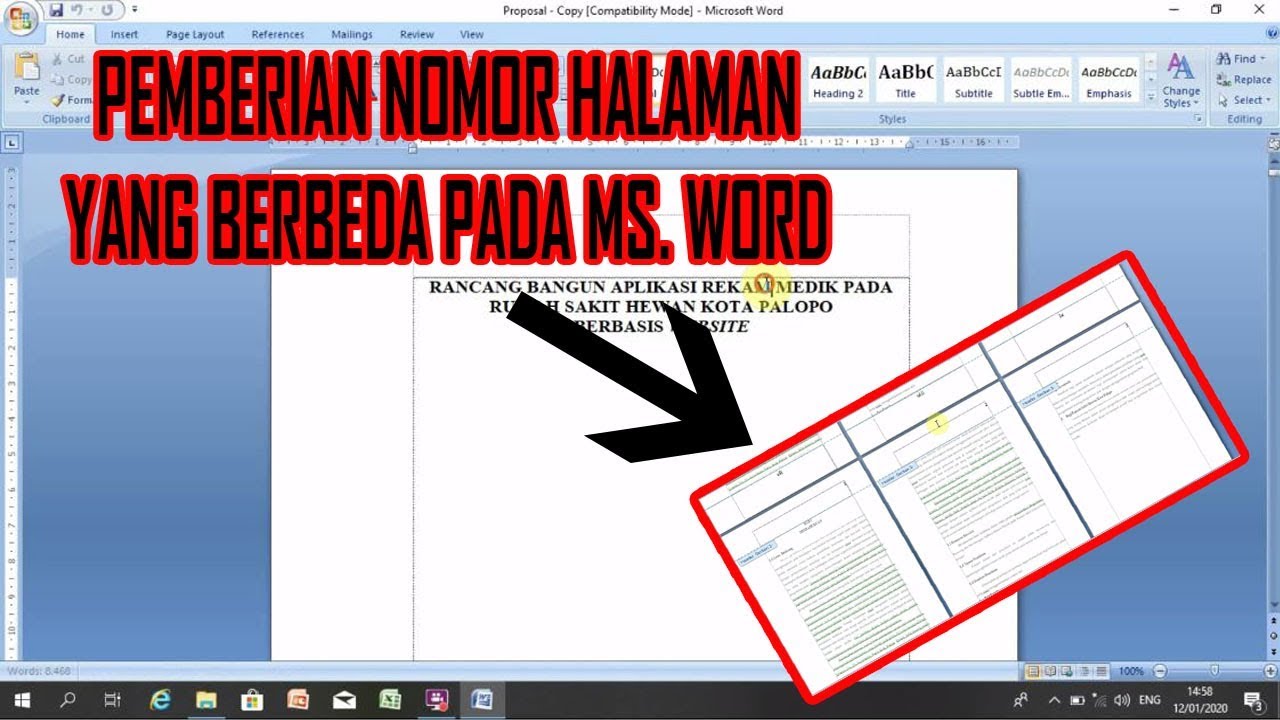Zoom out with the minus button
This screenshot has width=1280, height=720.
click(1159, 671)
